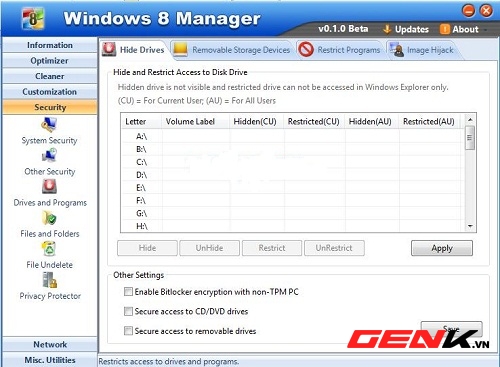
Task: Open the System Security icon
Action: pos(49,125)
